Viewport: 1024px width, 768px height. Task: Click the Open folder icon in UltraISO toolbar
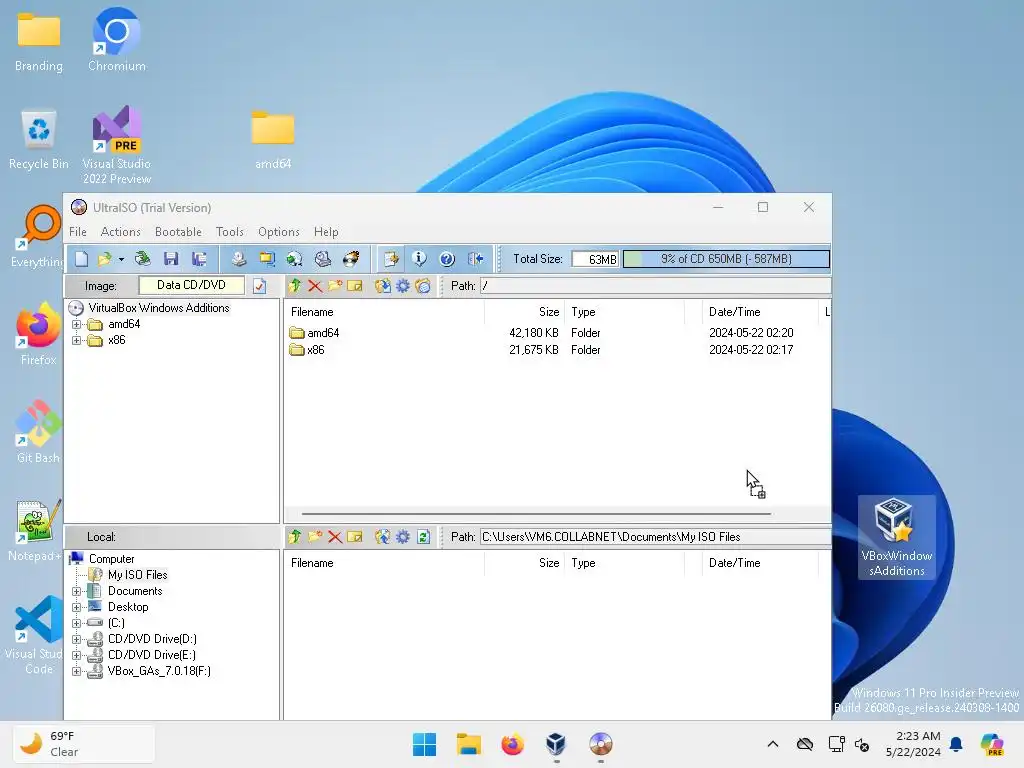[104, 259]
